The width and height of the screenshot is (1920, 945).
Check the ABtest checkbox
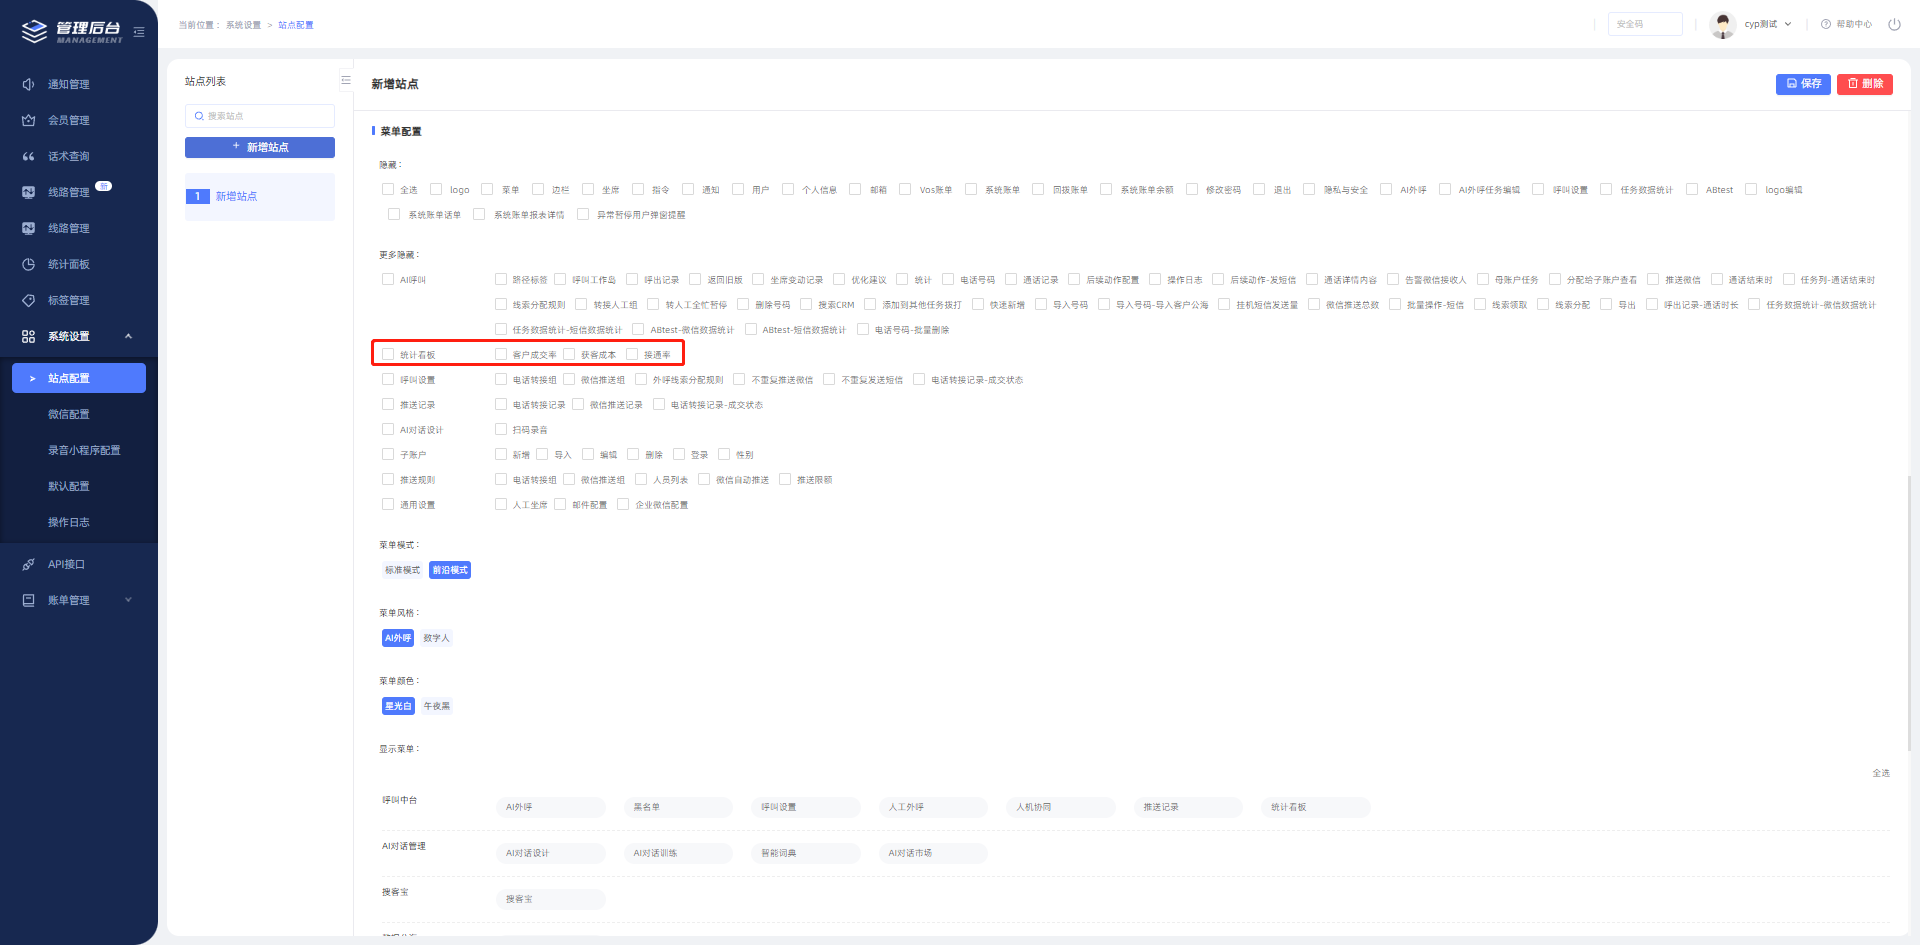tap(1692, 189)
